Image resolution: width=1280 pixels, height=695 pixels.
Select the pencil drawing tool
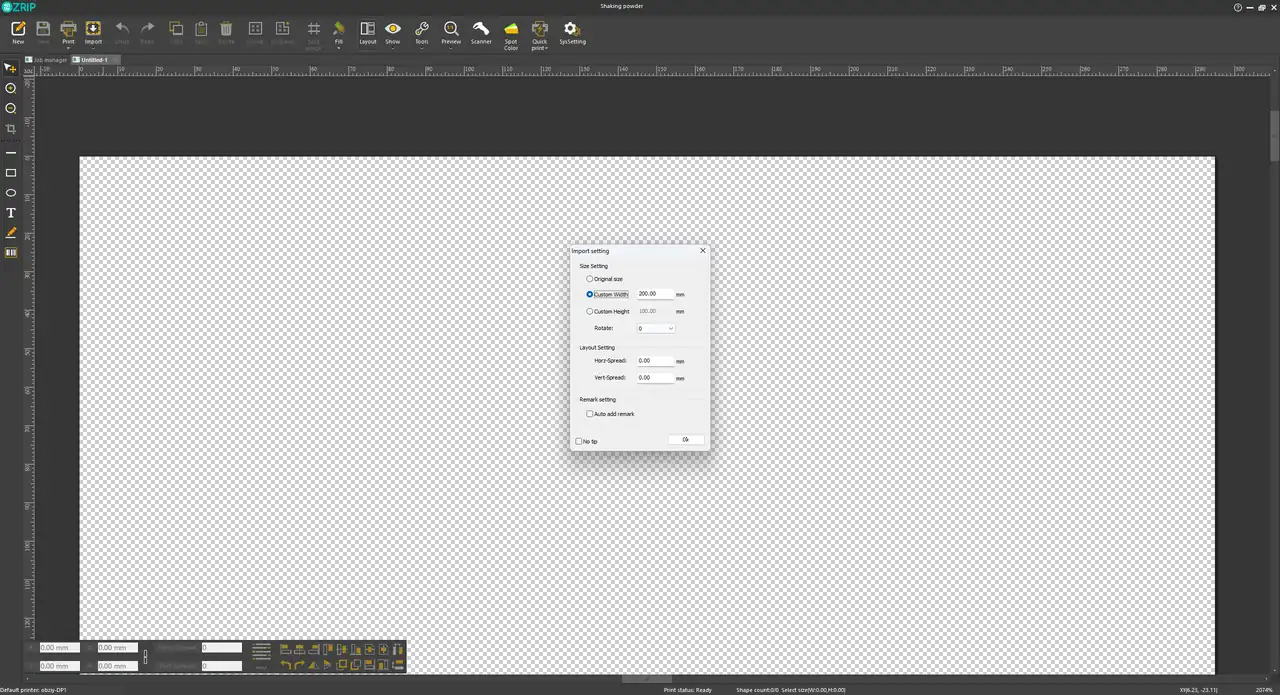point(11,233)
